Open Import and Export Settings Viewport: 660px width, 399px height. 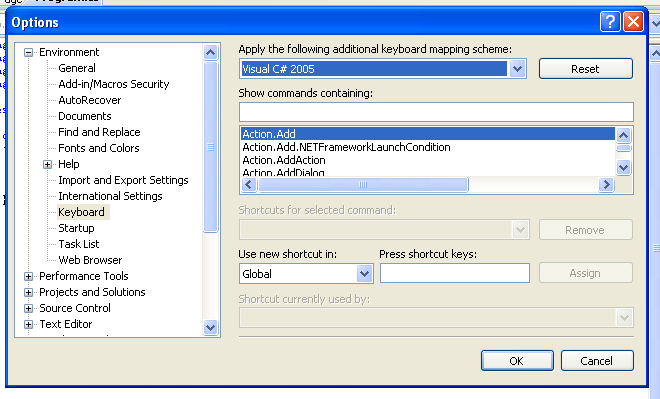pos(123,180)
